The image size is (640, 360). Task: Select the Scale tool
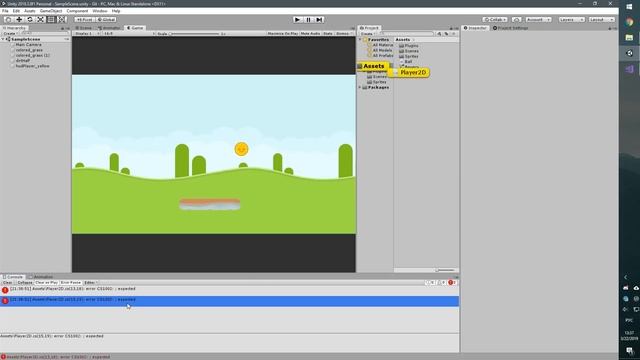[x=40, y=20]
